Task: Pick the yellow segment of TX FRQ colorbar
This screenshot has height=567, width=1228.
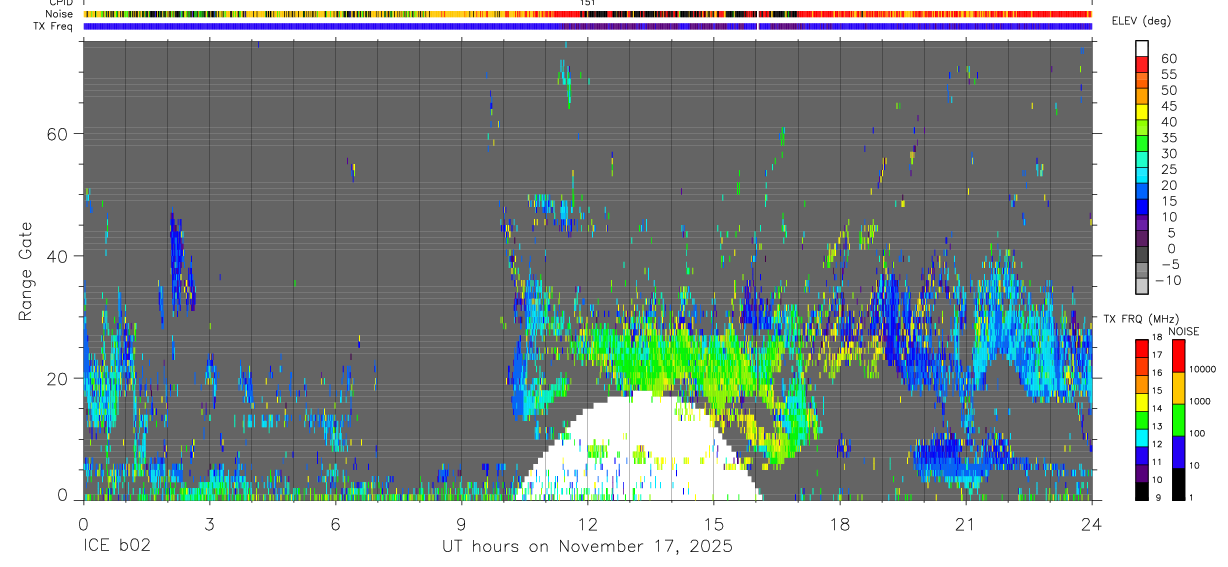Action: [x=1142, y=402]
